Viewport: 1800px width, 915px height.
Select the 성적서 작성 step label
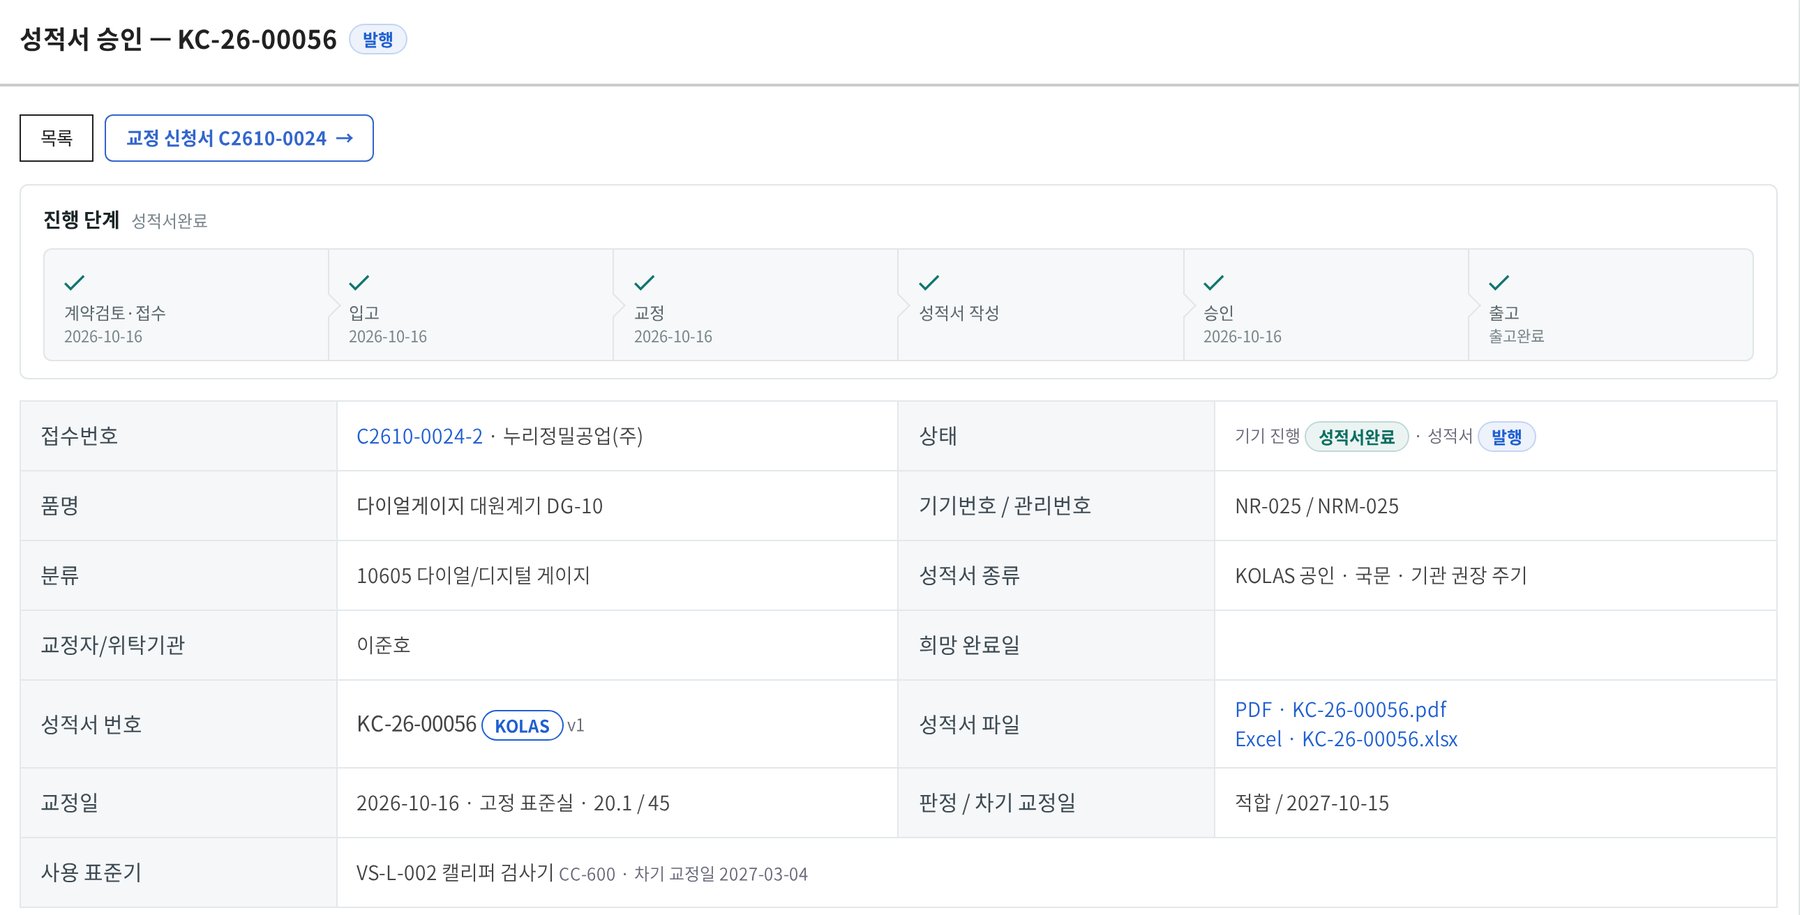point(959,313)
